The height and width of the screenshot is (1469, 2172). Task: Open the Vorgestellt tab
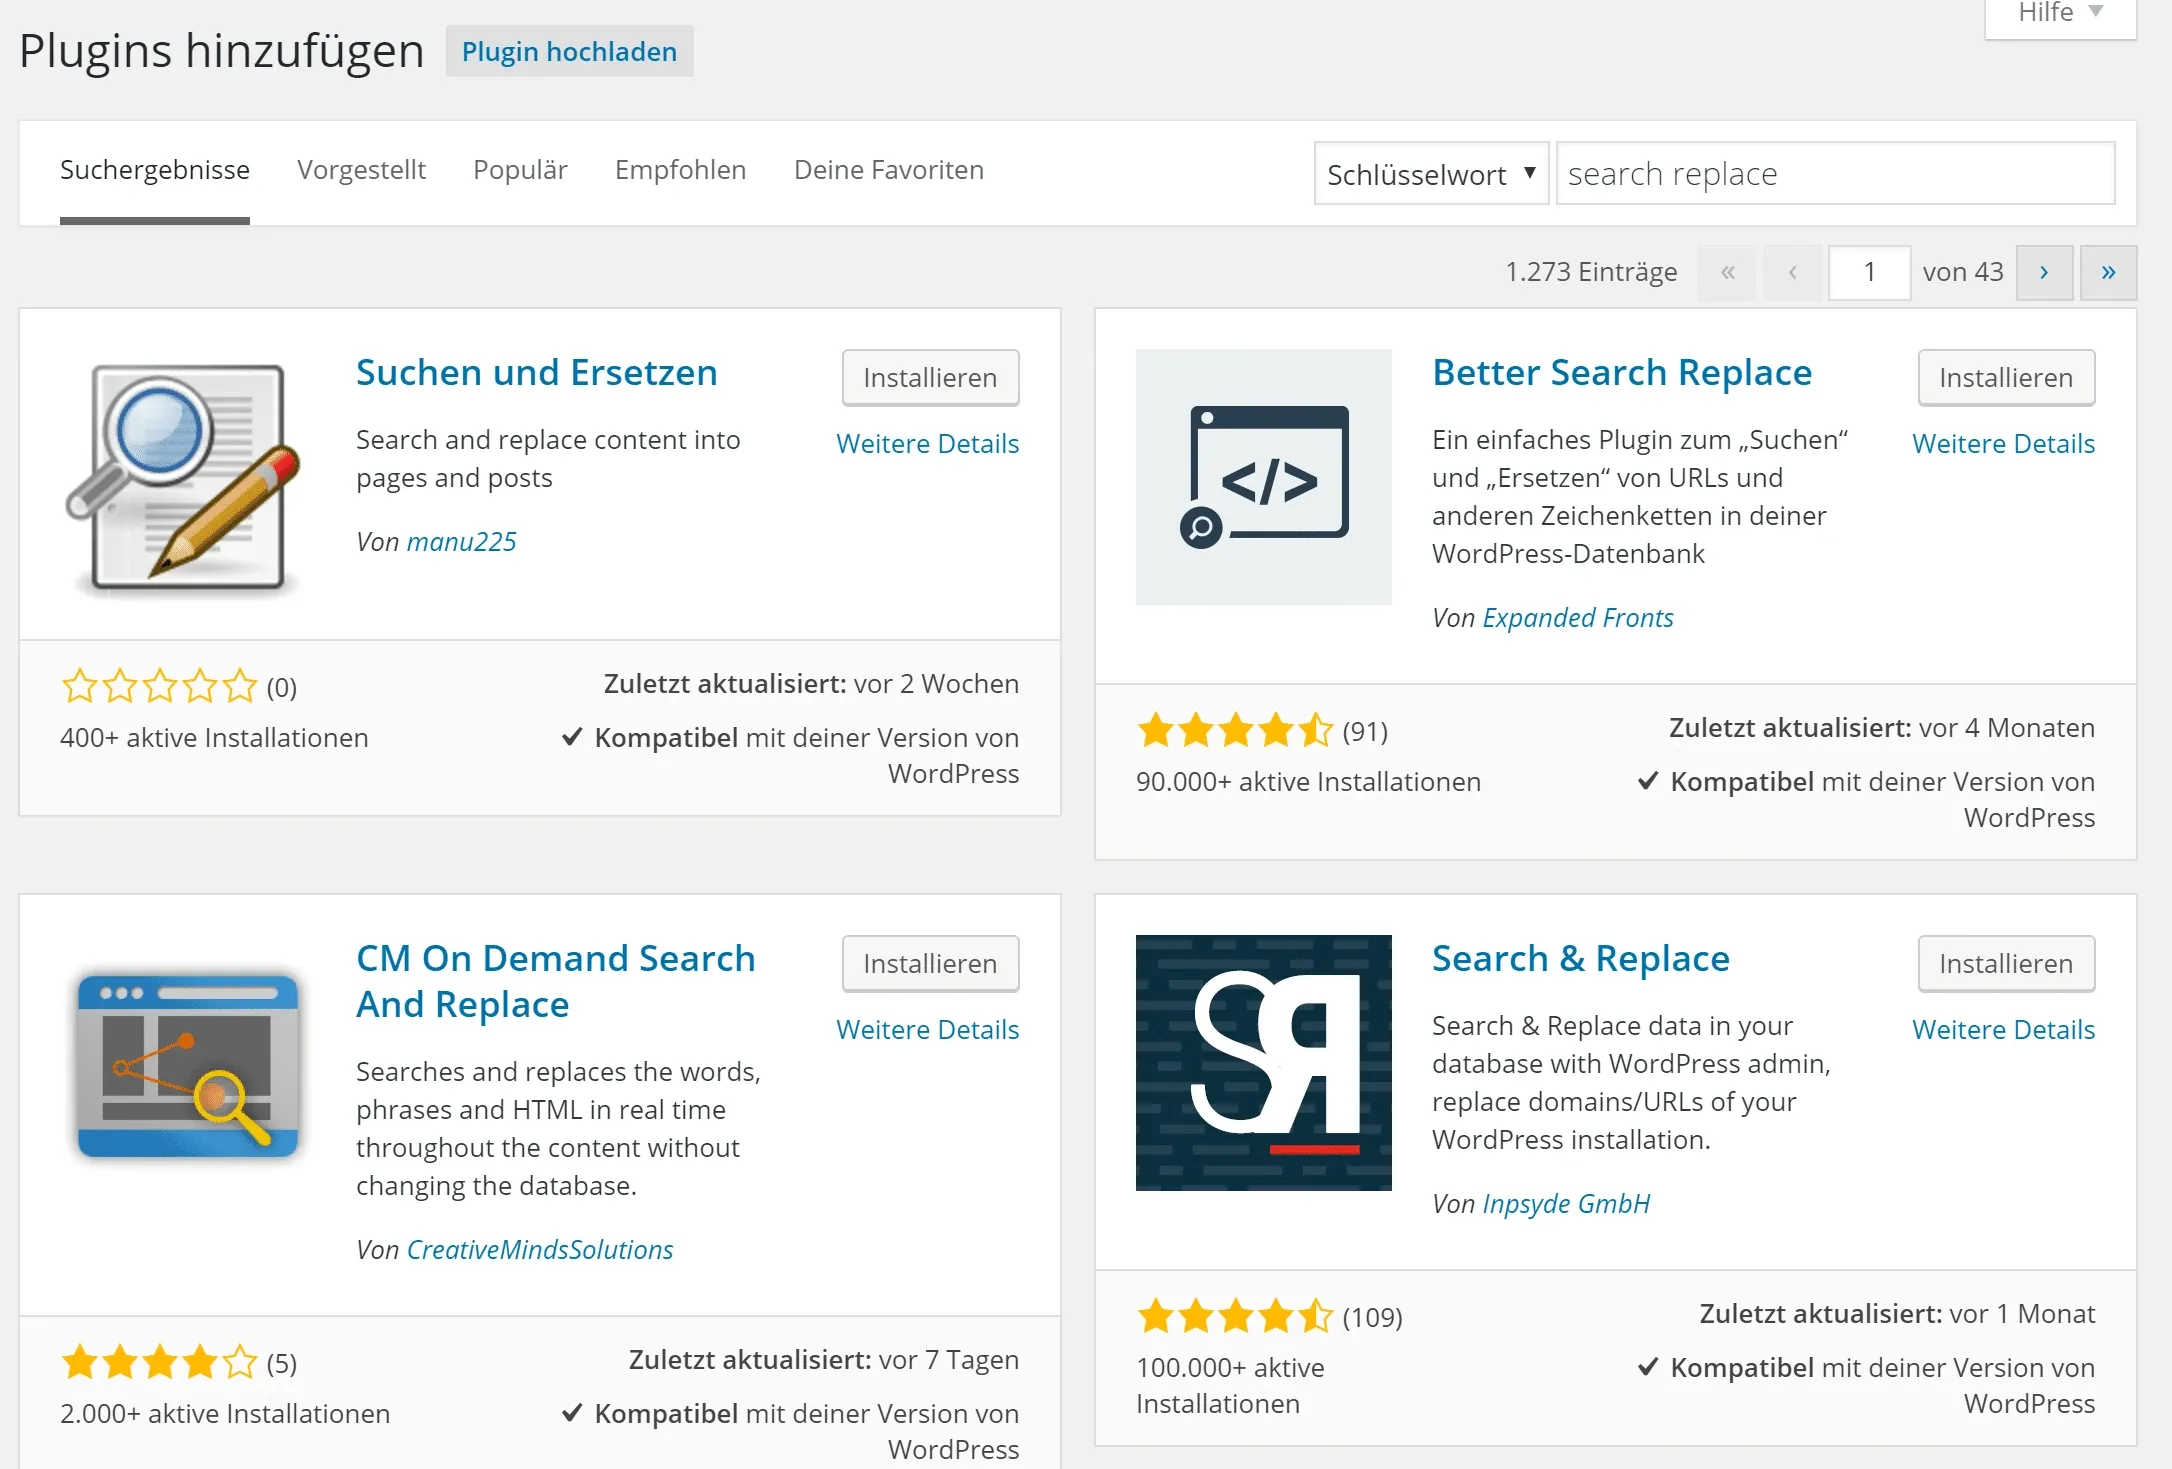(x=361, y=170)
